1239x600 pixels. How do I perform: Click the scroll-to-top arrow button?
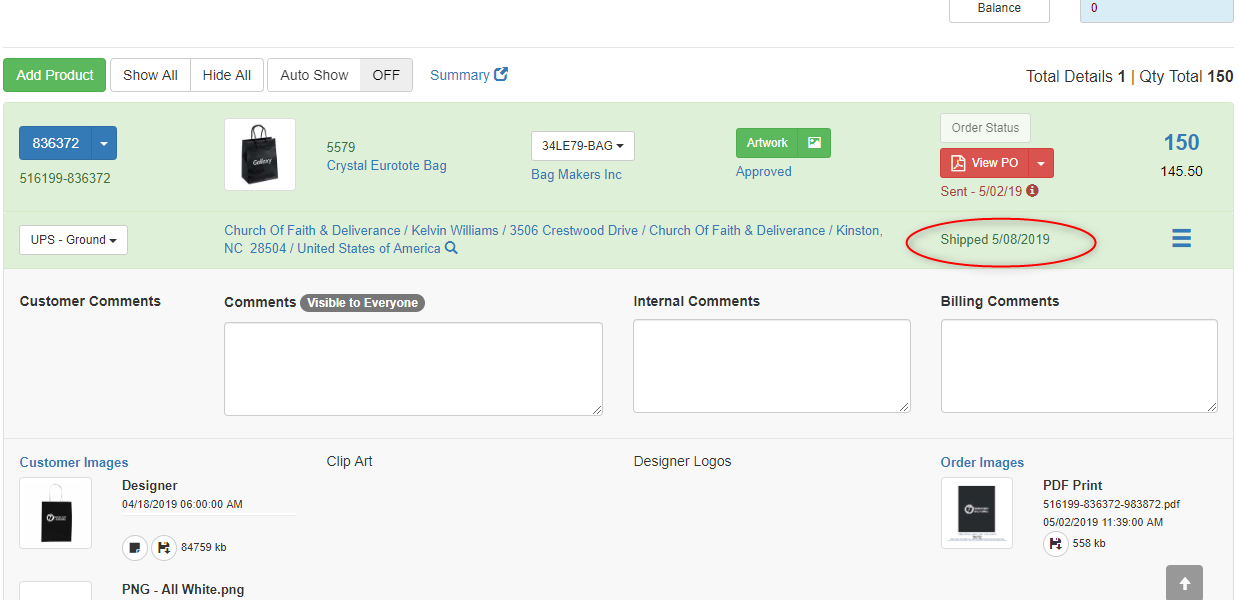point(1184,583)
